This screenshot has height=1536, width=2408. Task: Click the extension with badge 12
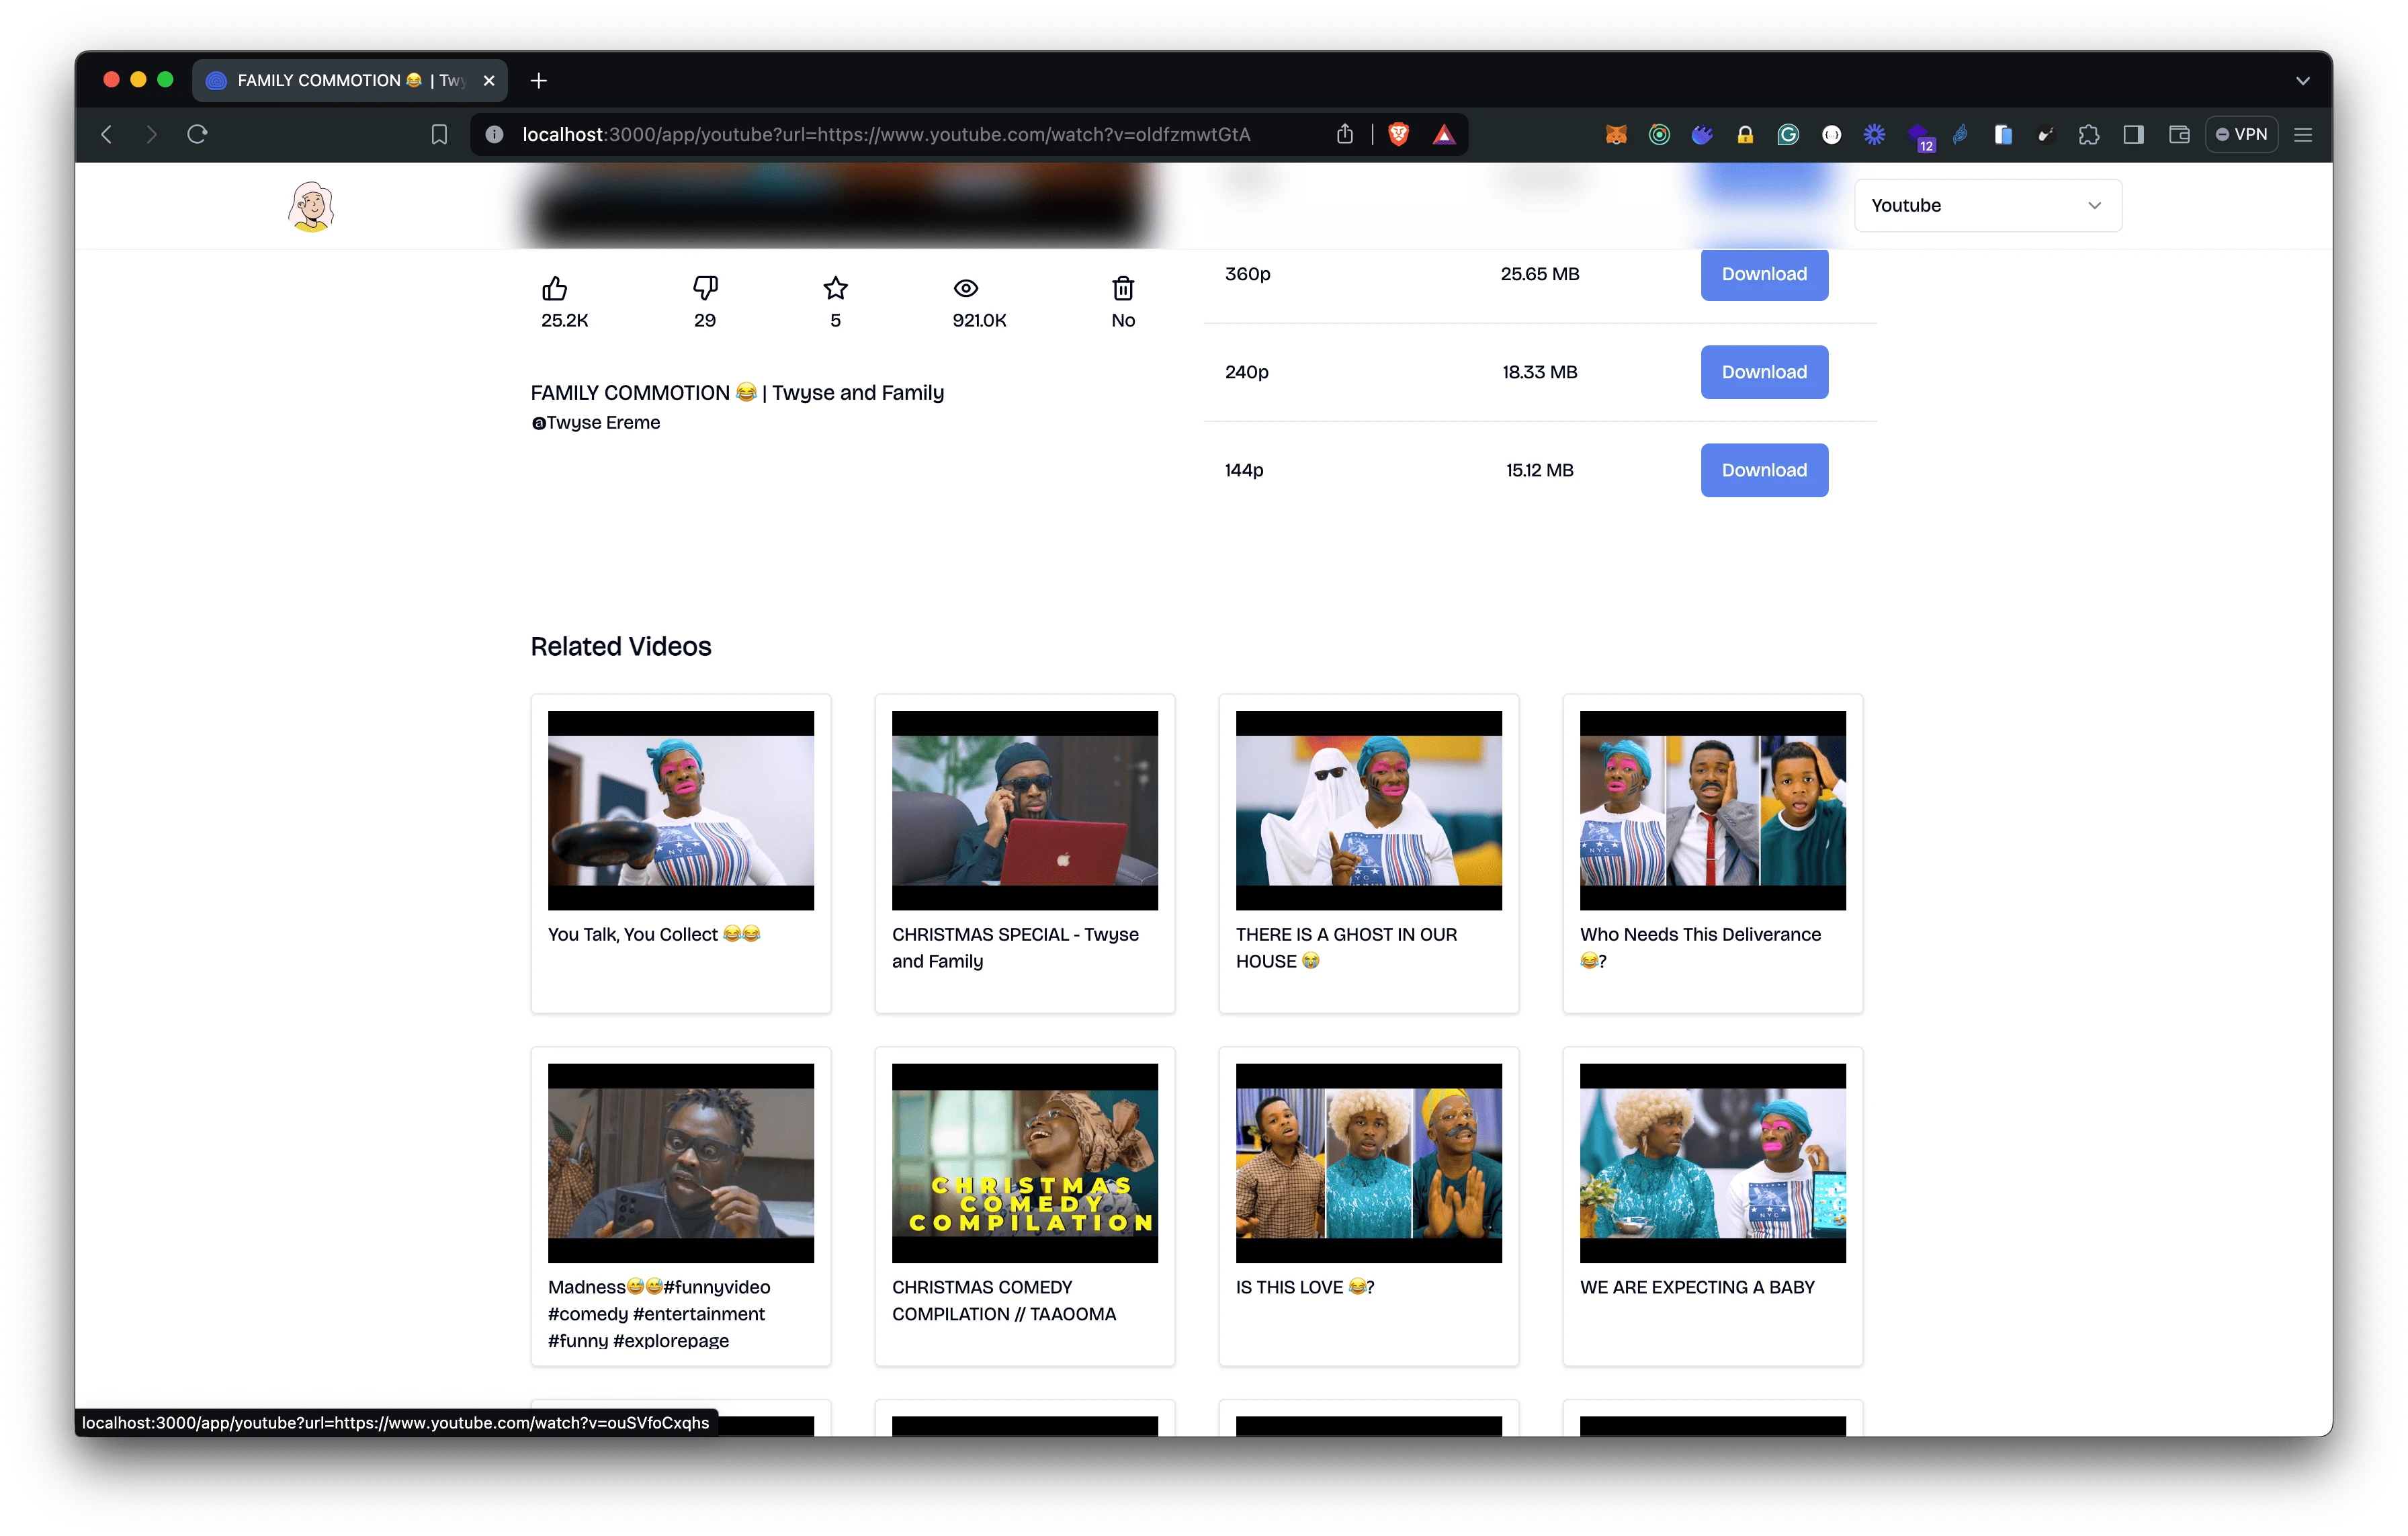click(x=1919, y=136)
